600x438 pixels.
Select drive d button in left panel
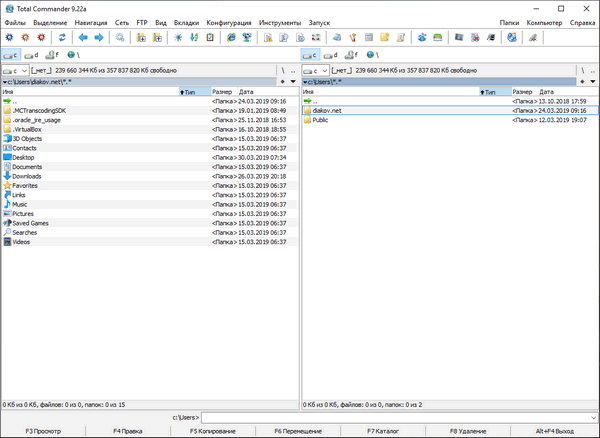(32, 55)
